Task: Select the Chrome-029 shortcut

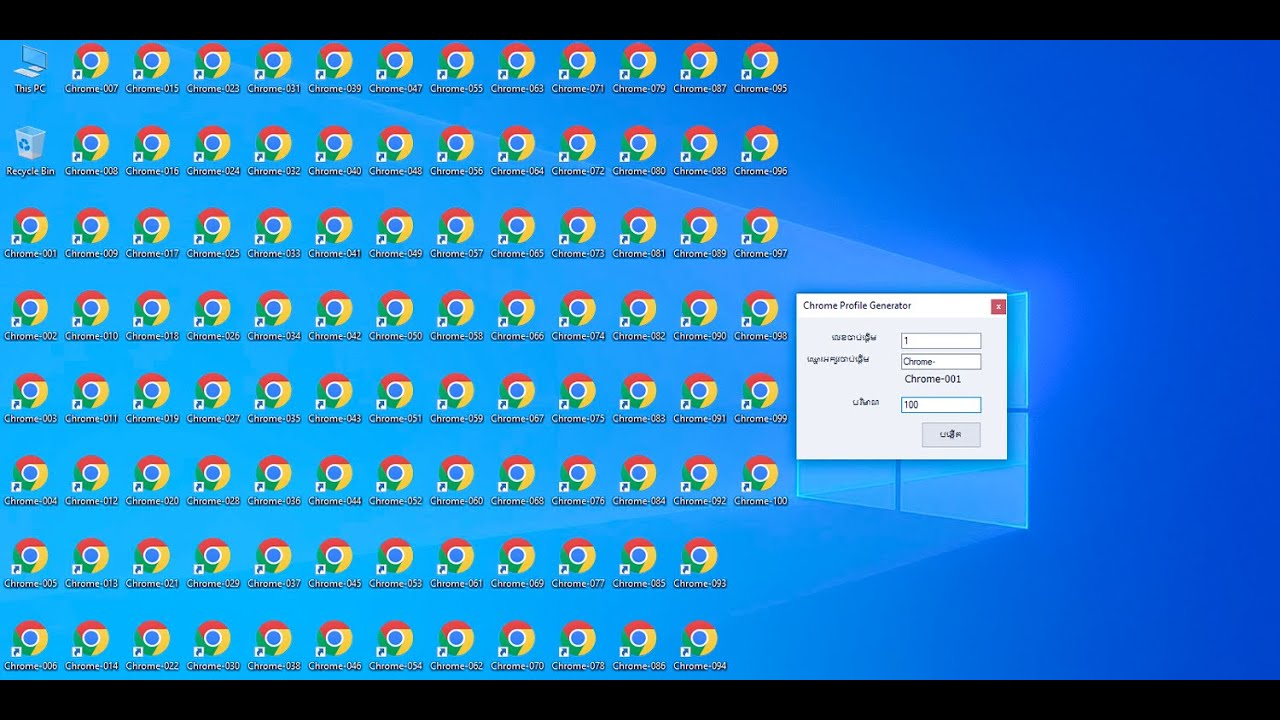Action: pos(213,564)
